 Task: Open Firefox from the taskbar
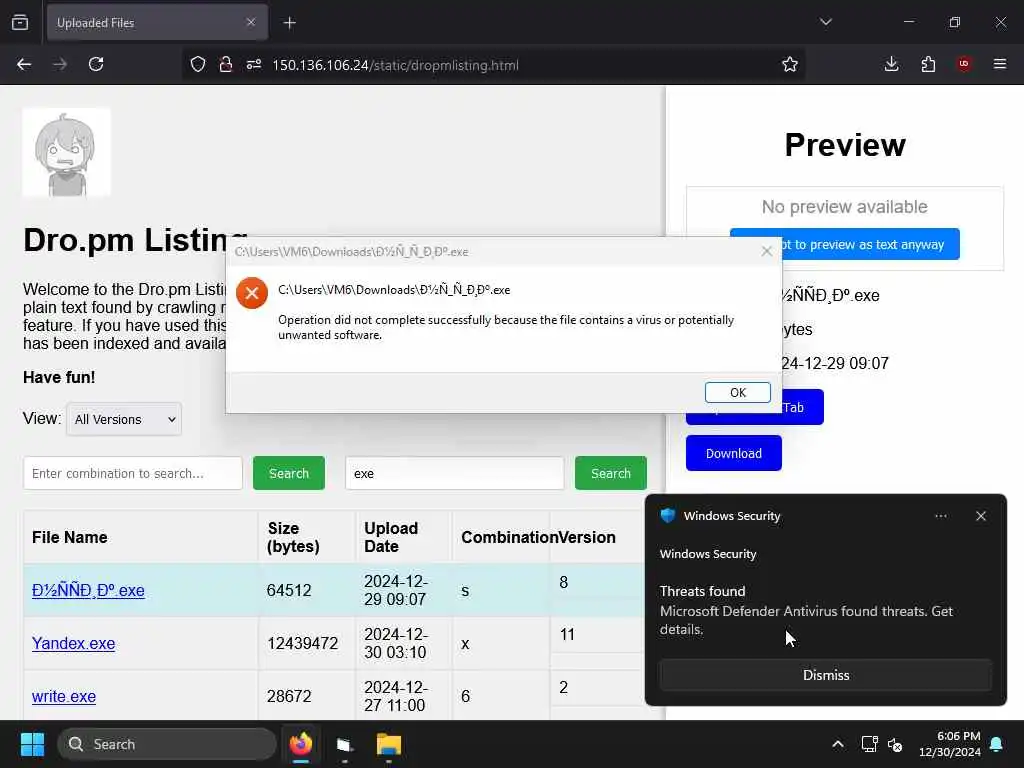[300, 744]
